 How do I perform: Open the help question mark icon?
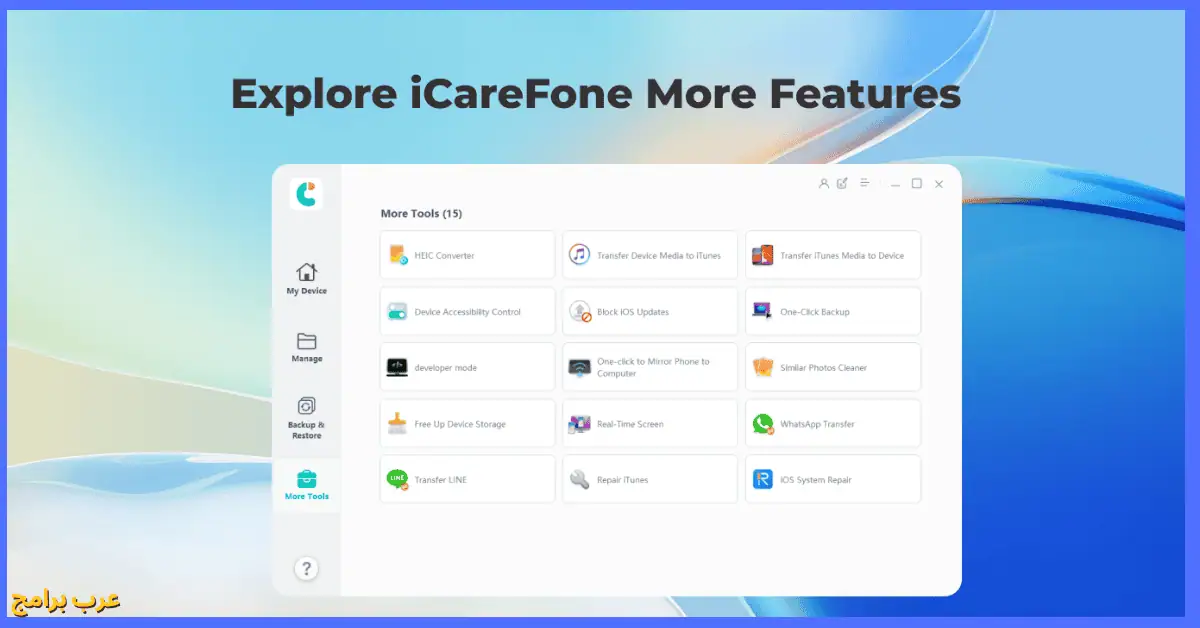(x=306, y=569)
